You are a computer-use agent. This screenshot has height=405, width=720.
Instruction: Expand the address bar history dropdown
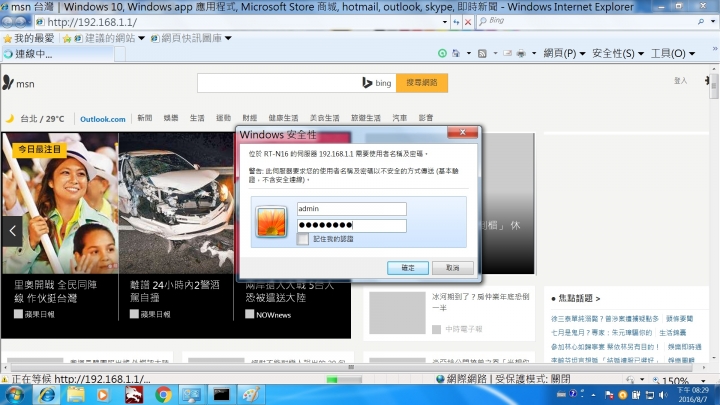[444, 22]
